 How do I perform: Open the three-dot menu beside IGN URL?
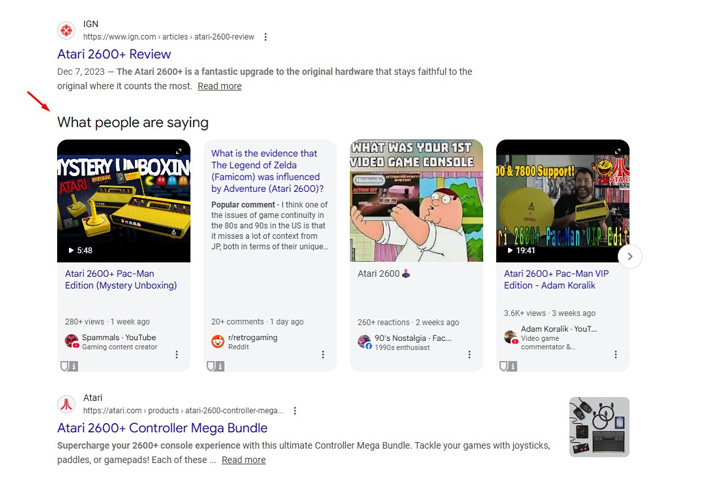[266, 37]
